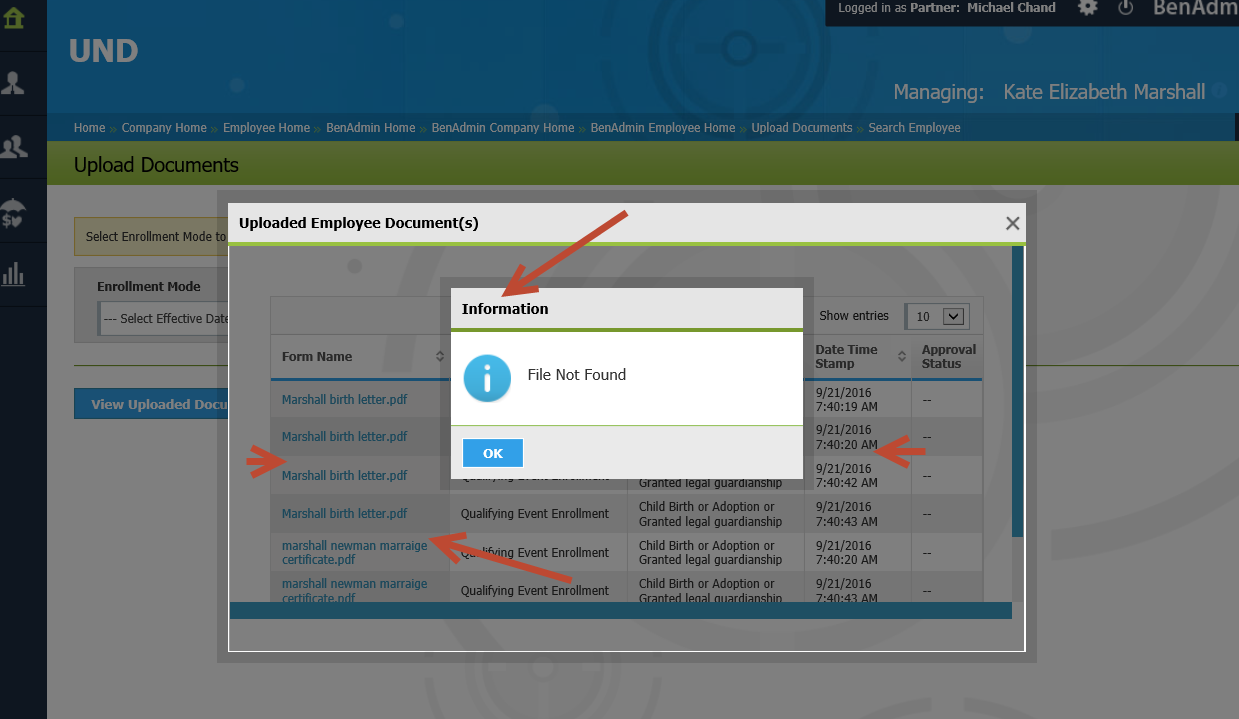1239x719 pixels.
Task: Go to Search Employee breadcrumb link
Action: 914,128
